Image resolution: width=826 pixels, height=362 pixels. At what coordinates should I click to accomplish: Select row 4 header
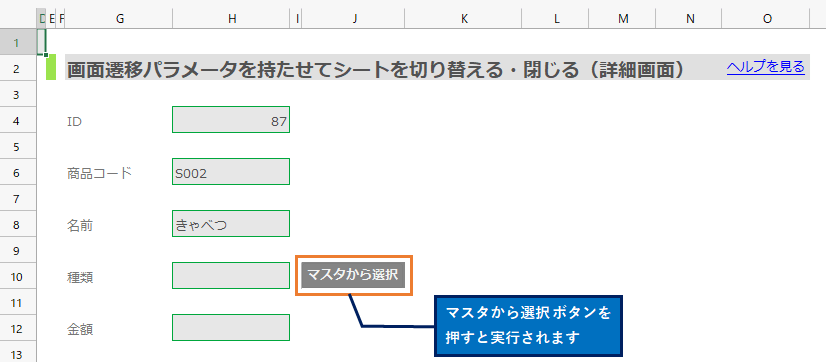click(18, 120)
